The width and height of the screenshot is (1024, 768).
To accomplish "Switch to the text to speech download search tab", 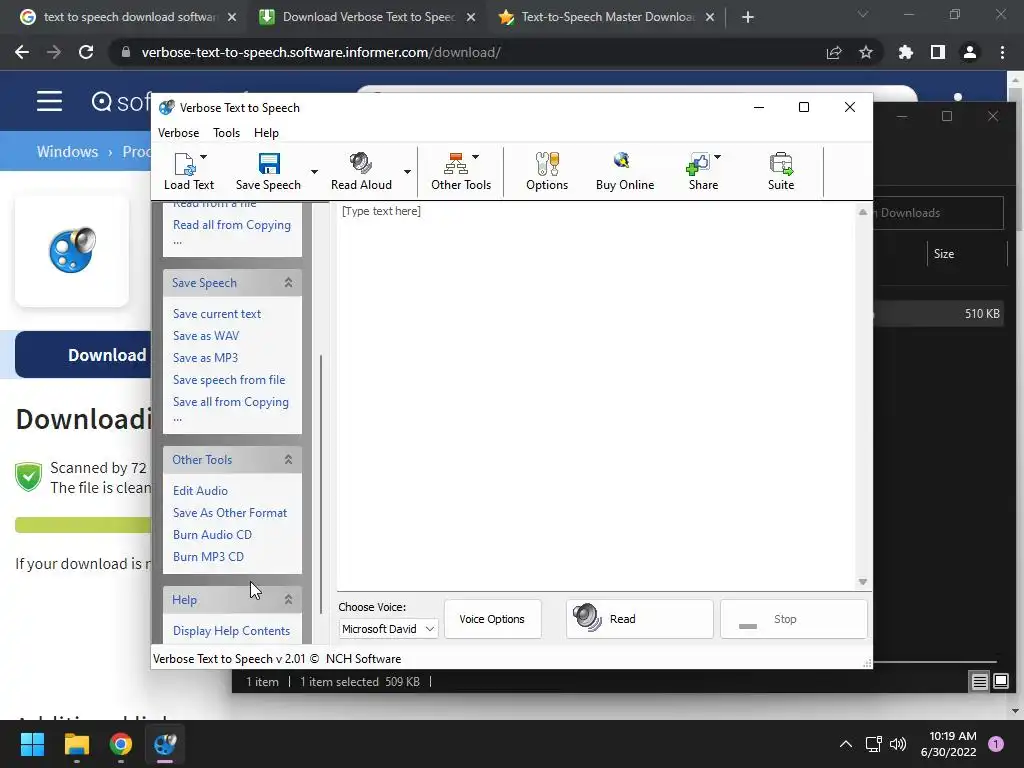I will [128, 17].
